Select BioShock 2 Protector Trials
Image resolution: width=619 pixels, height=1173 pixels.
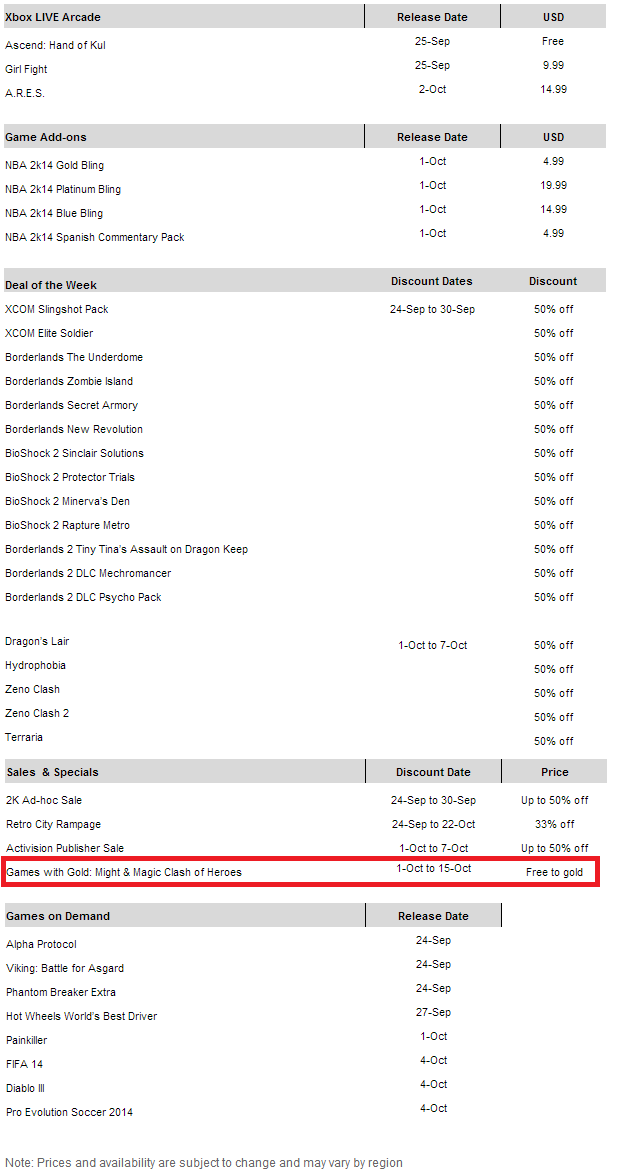[x=70, y=477]
